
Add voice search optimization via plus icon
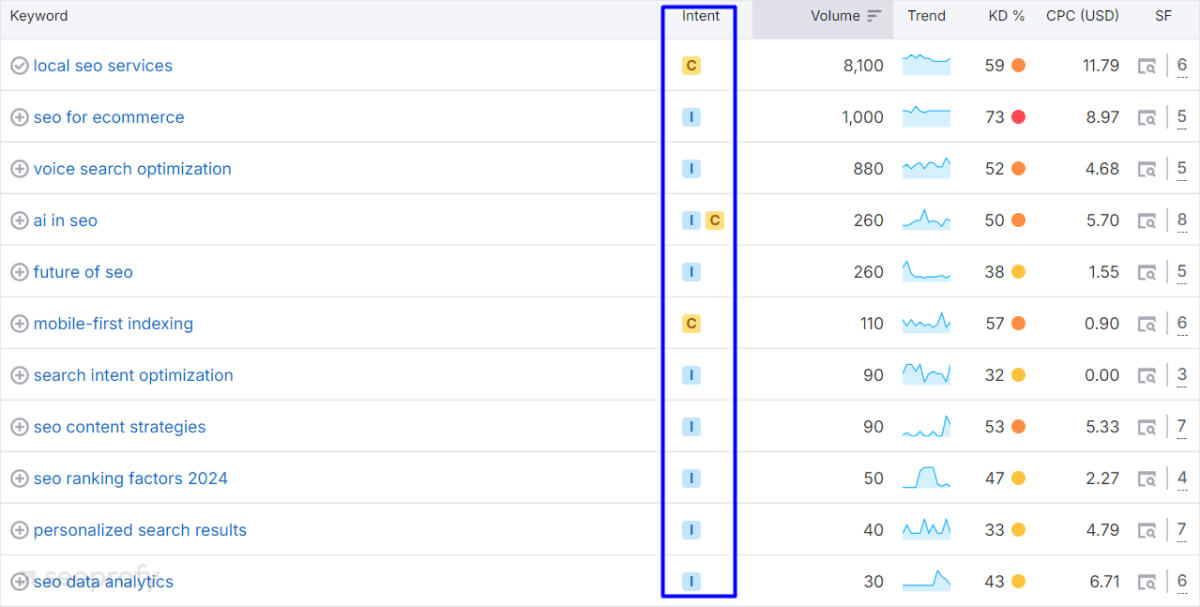click(19, 169)
